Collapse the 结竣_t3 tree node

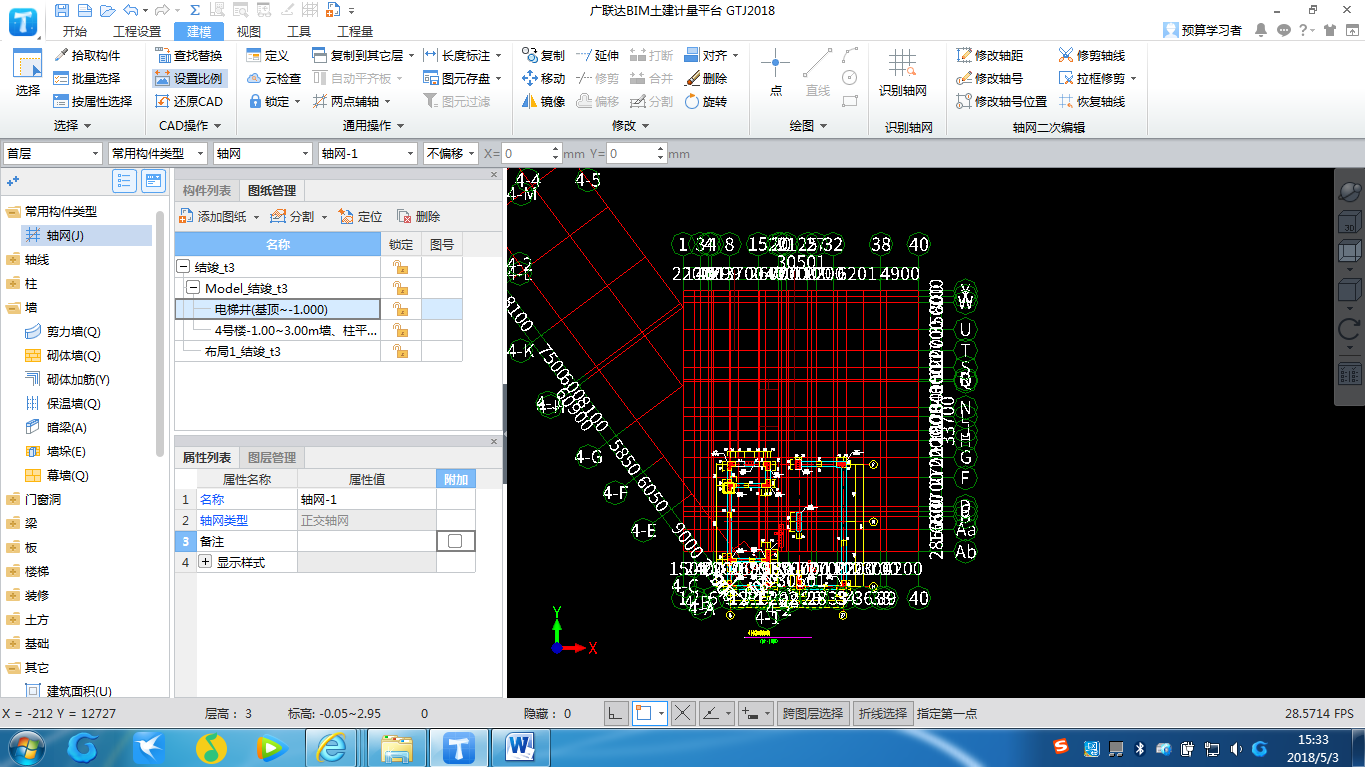183,267
